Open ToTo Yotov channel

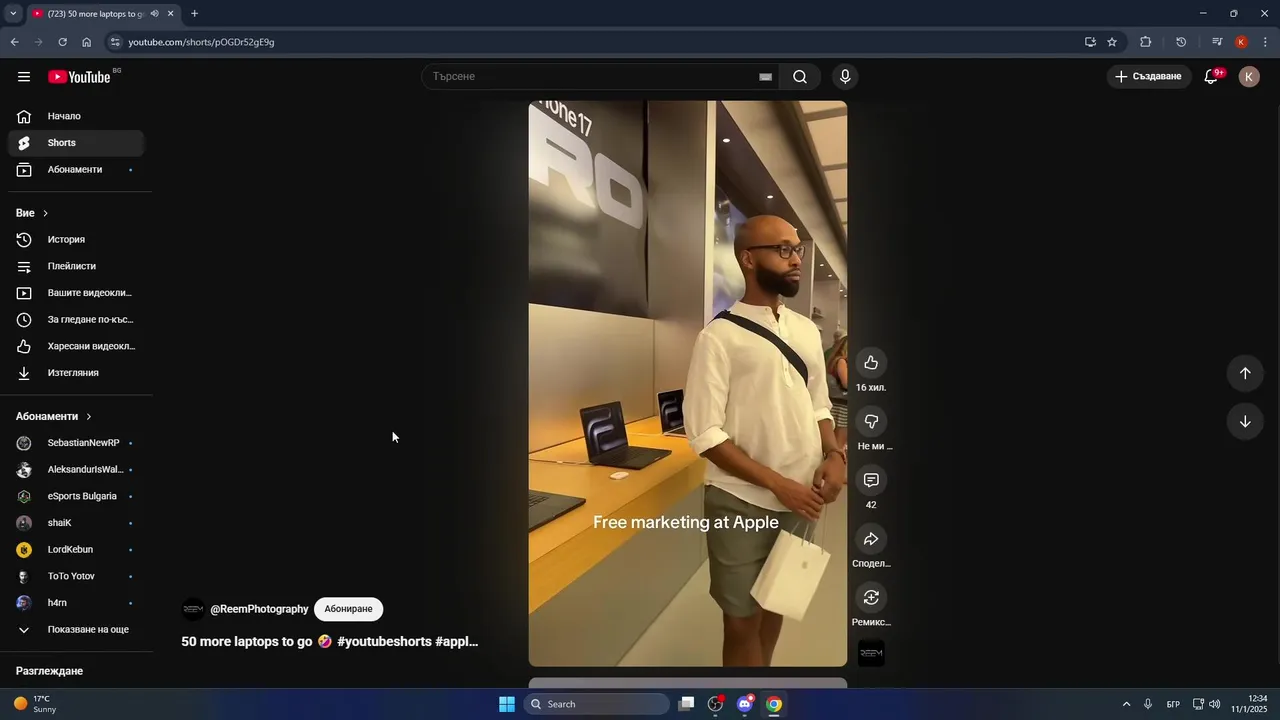[76, 576]
